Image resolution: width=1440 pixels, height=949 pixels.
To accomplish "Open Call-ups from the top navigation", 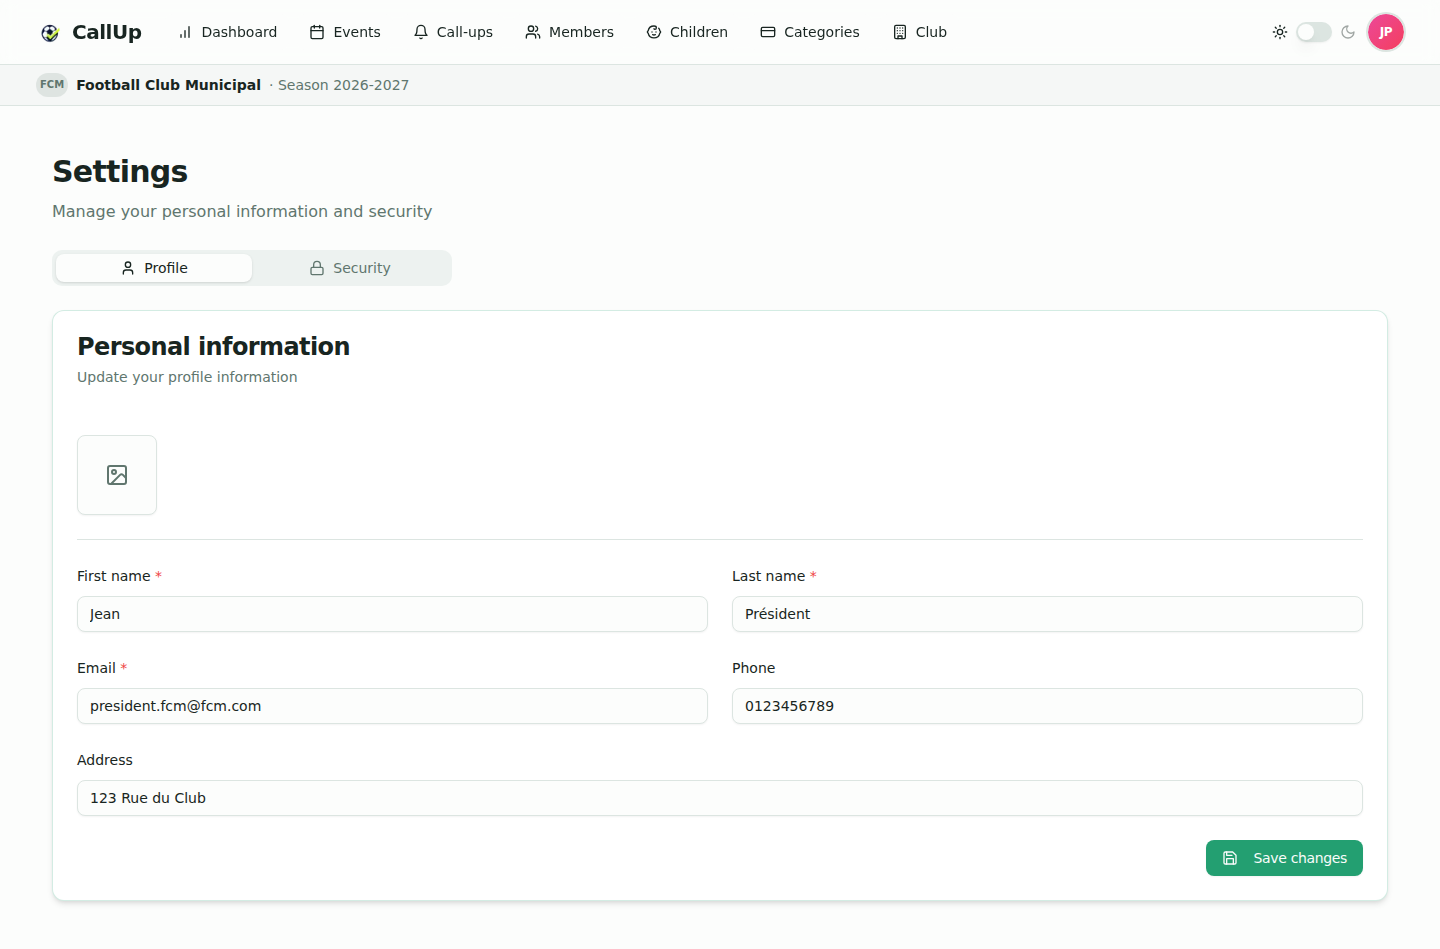I will coord(453,32).
